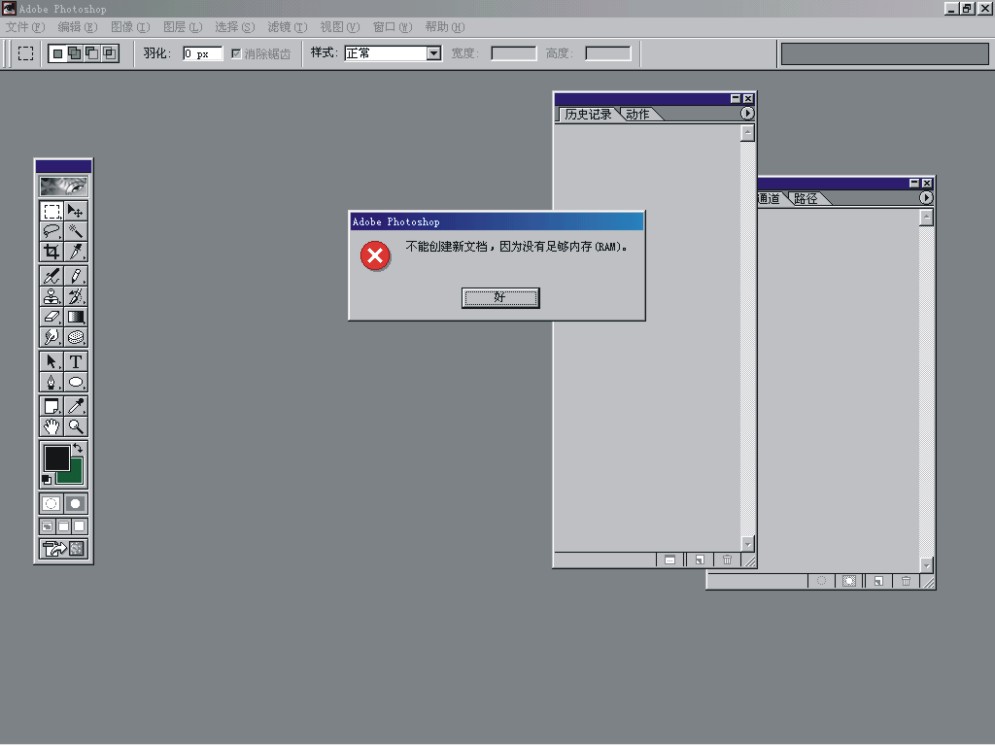Open the Paths palette flyout menu
This screenshot has width=995, height=746.
(x=926, y=198)
